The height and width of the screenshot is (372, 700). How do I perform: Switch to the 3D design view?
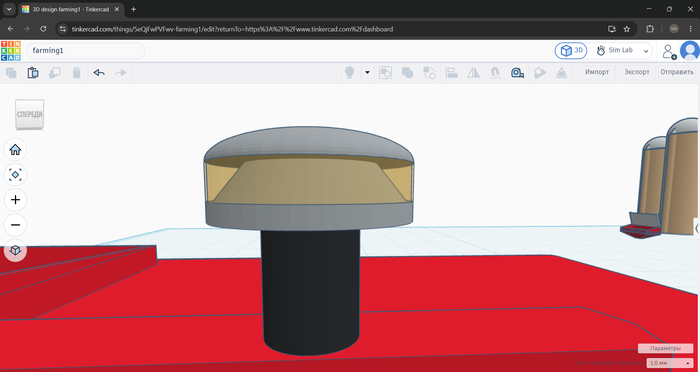pyautogui.click(x=571, y=50)
